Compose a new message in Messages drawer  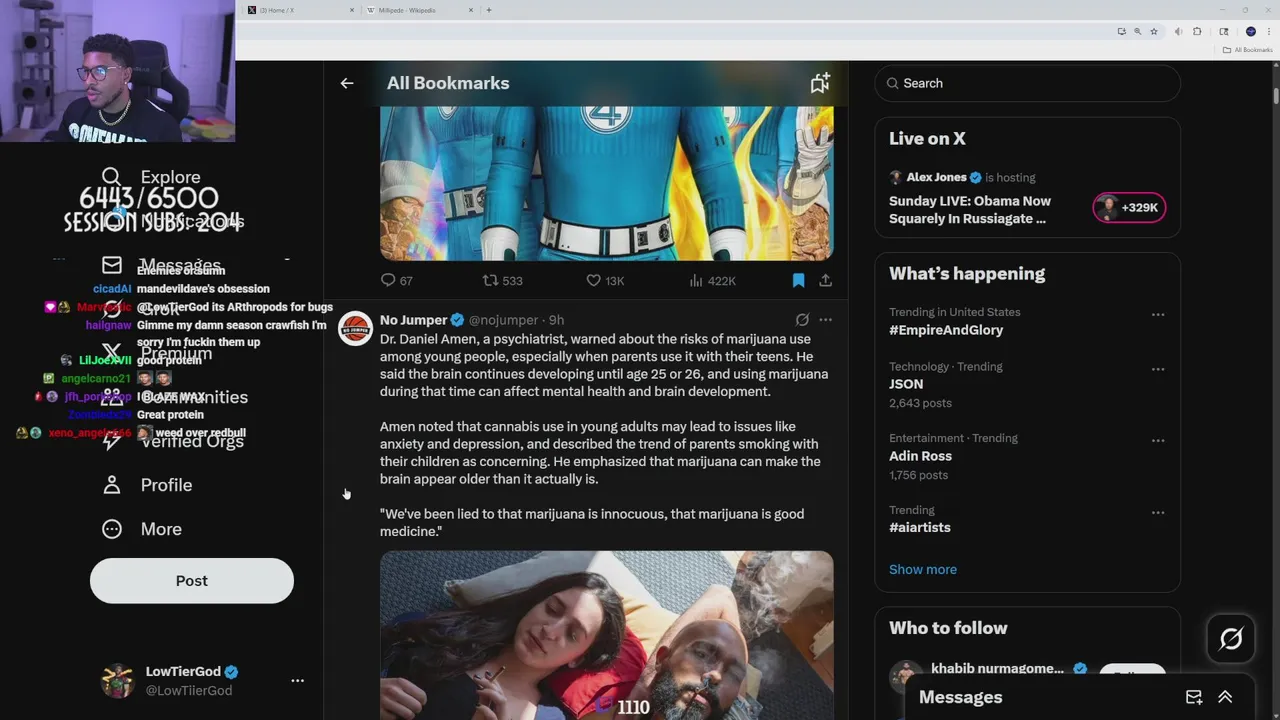(1194, 697)
